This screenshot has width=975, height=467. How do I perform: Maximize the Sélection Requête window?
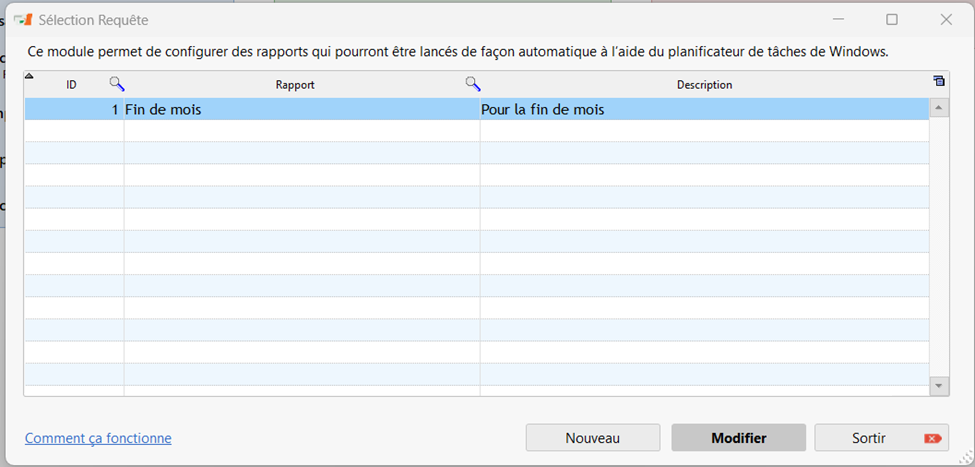[892, 20]
